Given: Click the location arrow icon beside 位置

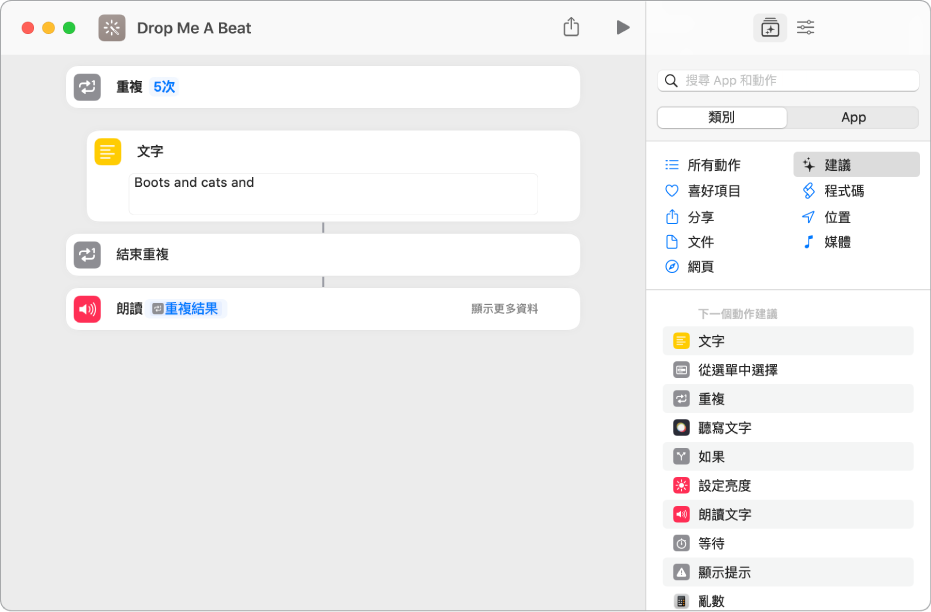Looking at the screenshot, I should click(809, 217).
